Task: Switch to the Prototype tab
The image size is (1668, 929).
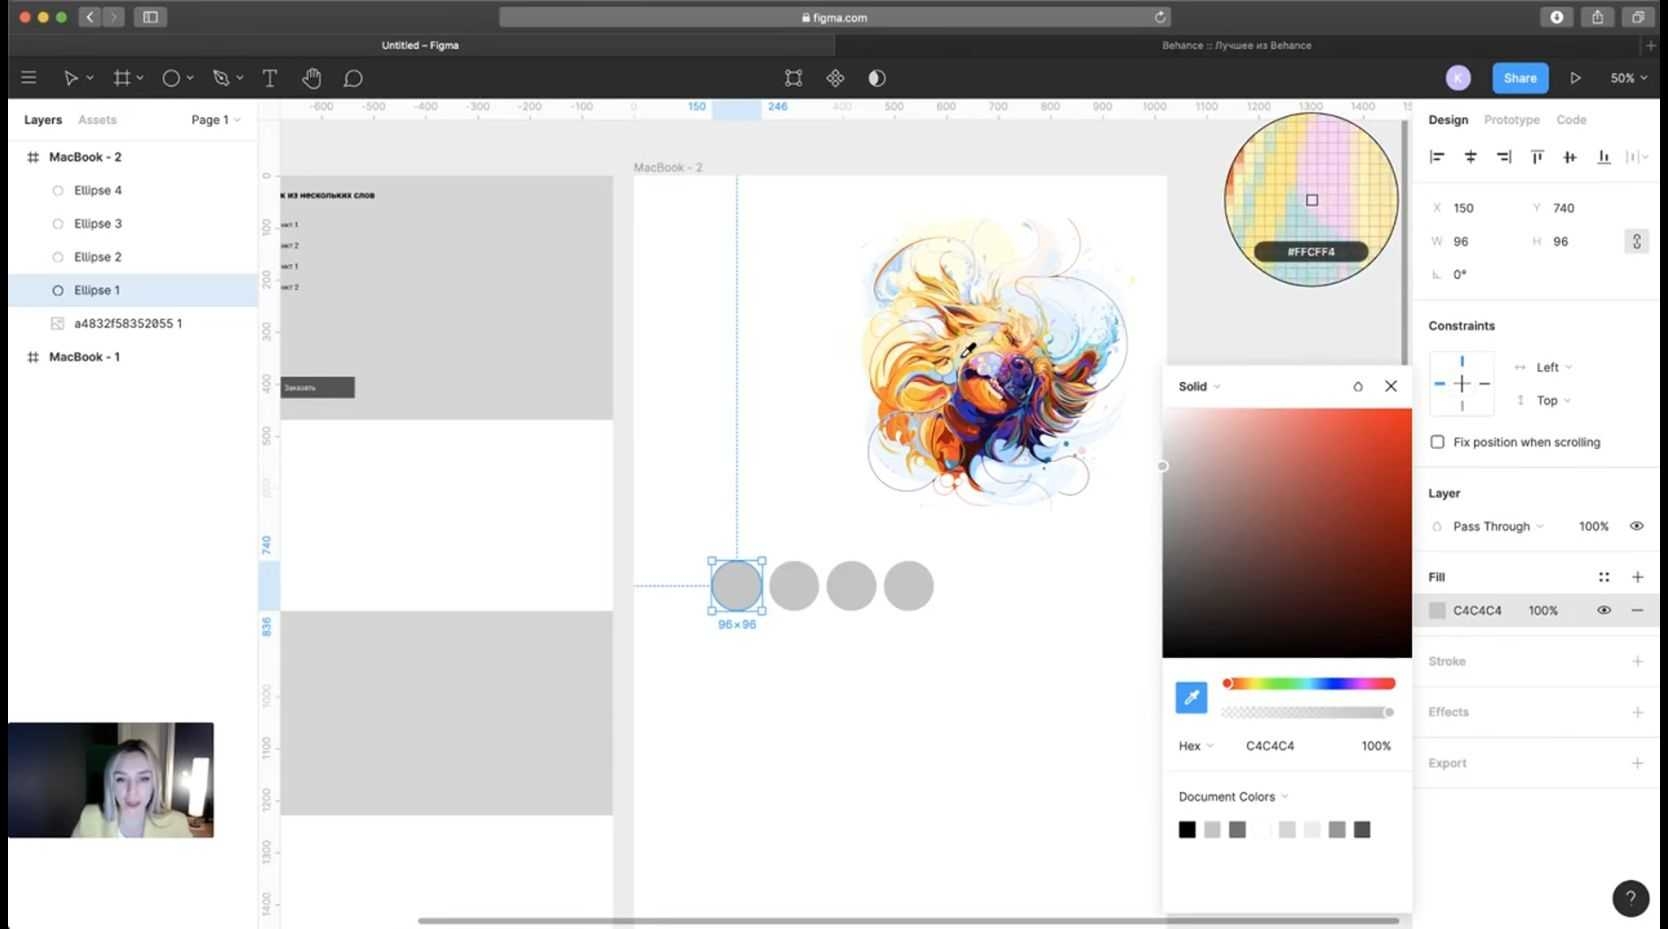Action: [1512, 120]
